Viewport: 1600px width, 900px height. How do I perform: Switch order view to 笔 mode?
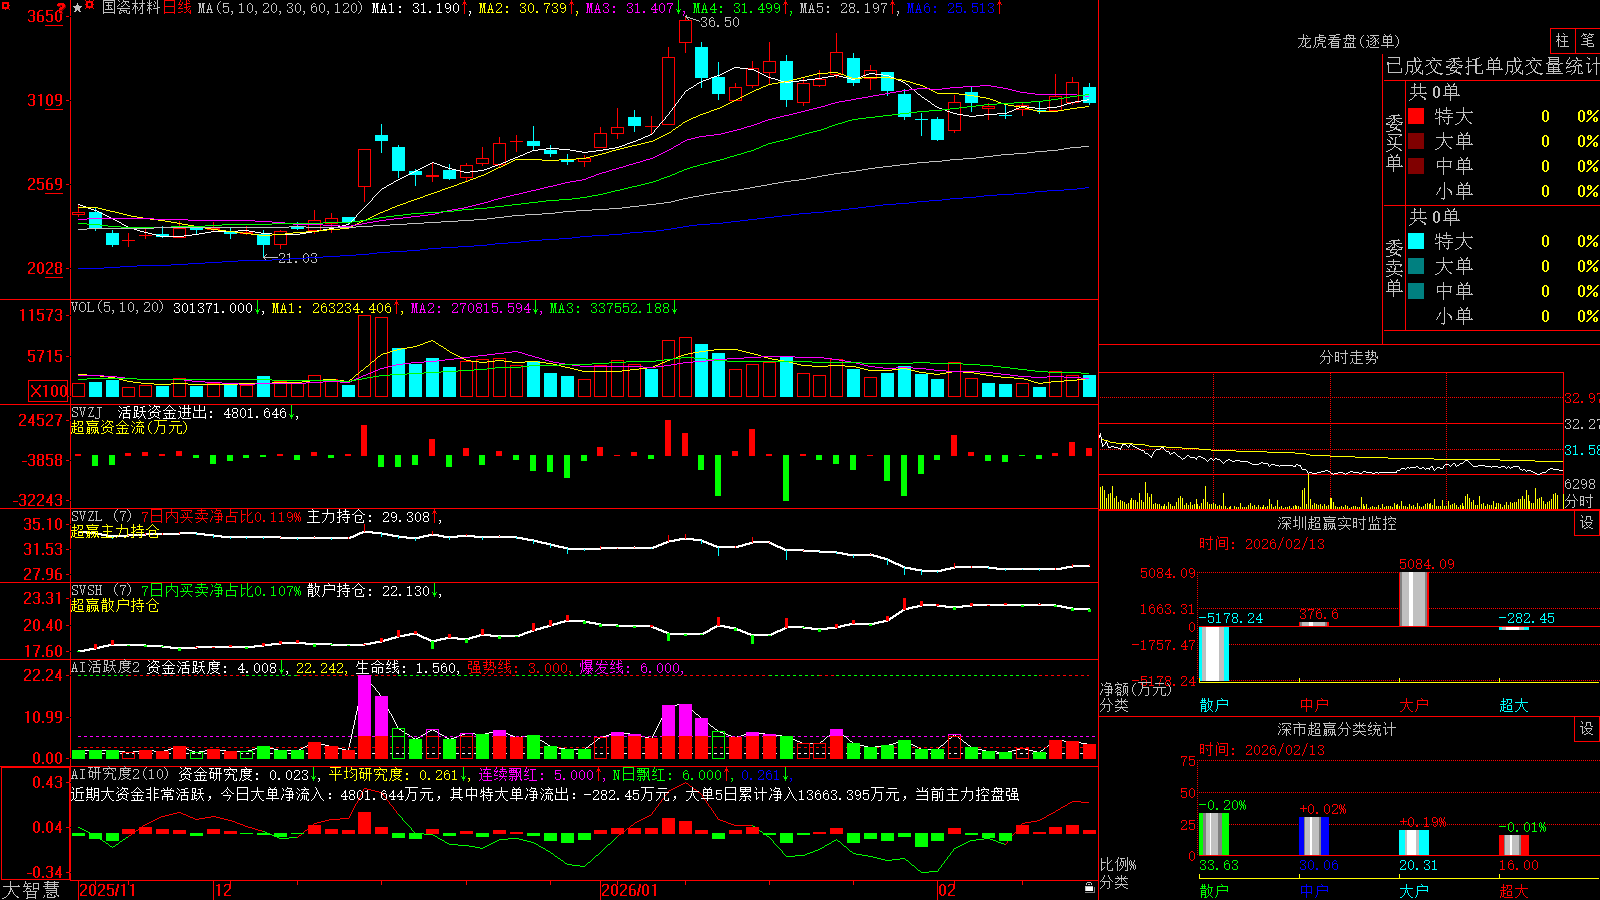[x=1587, y=41]
